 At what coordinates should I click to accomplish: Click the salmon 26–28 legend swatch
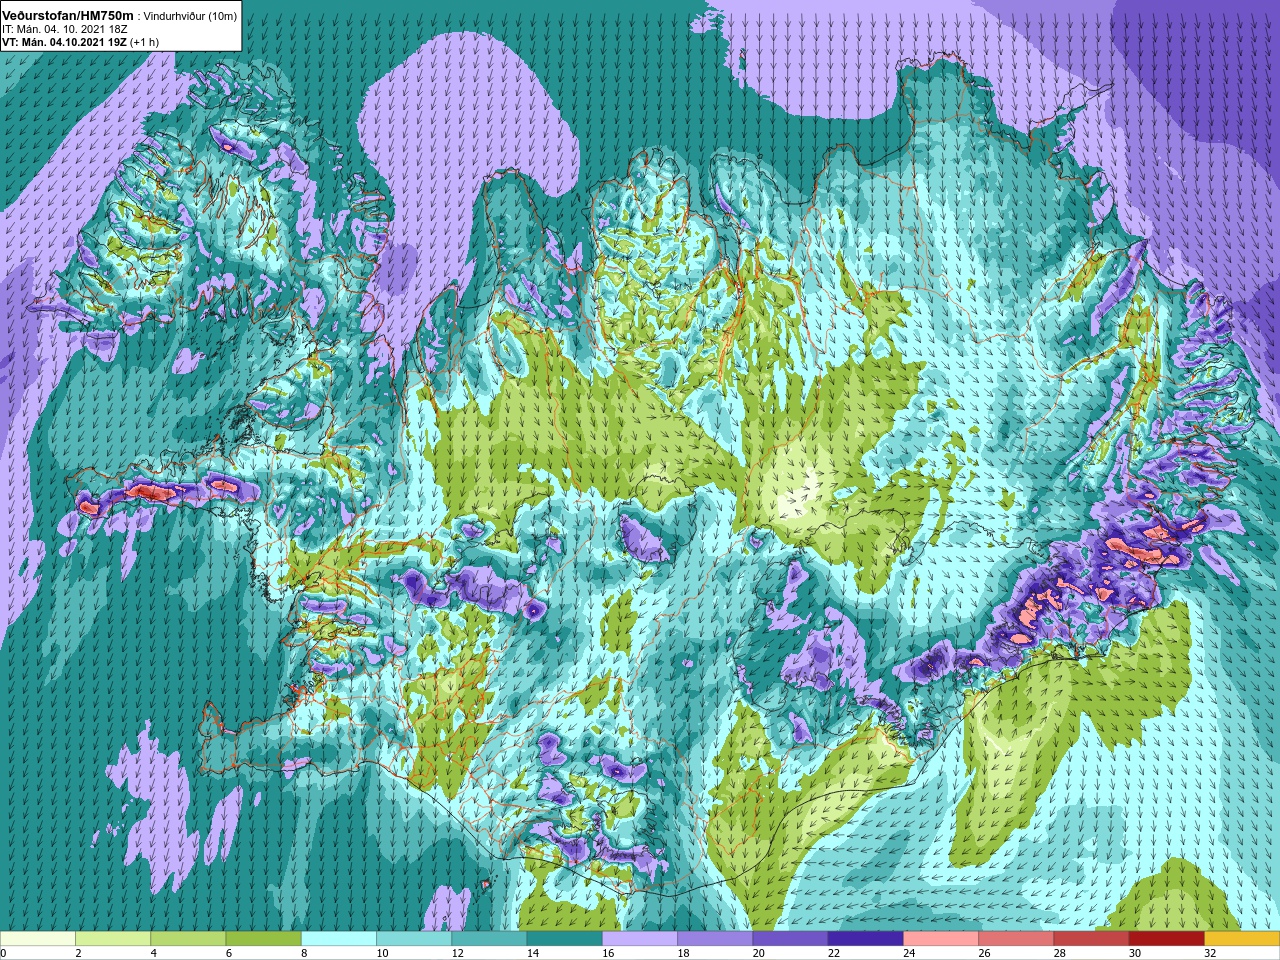[1016, 939]
